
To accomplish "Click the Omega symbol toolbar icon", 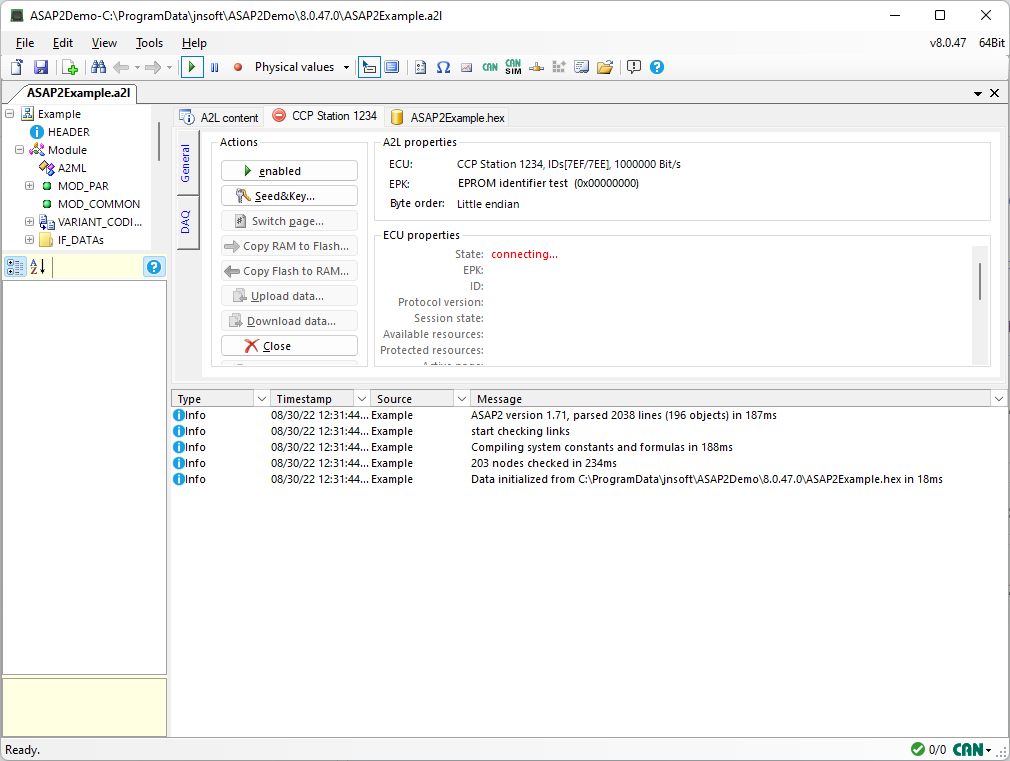I will click(443, 67).
